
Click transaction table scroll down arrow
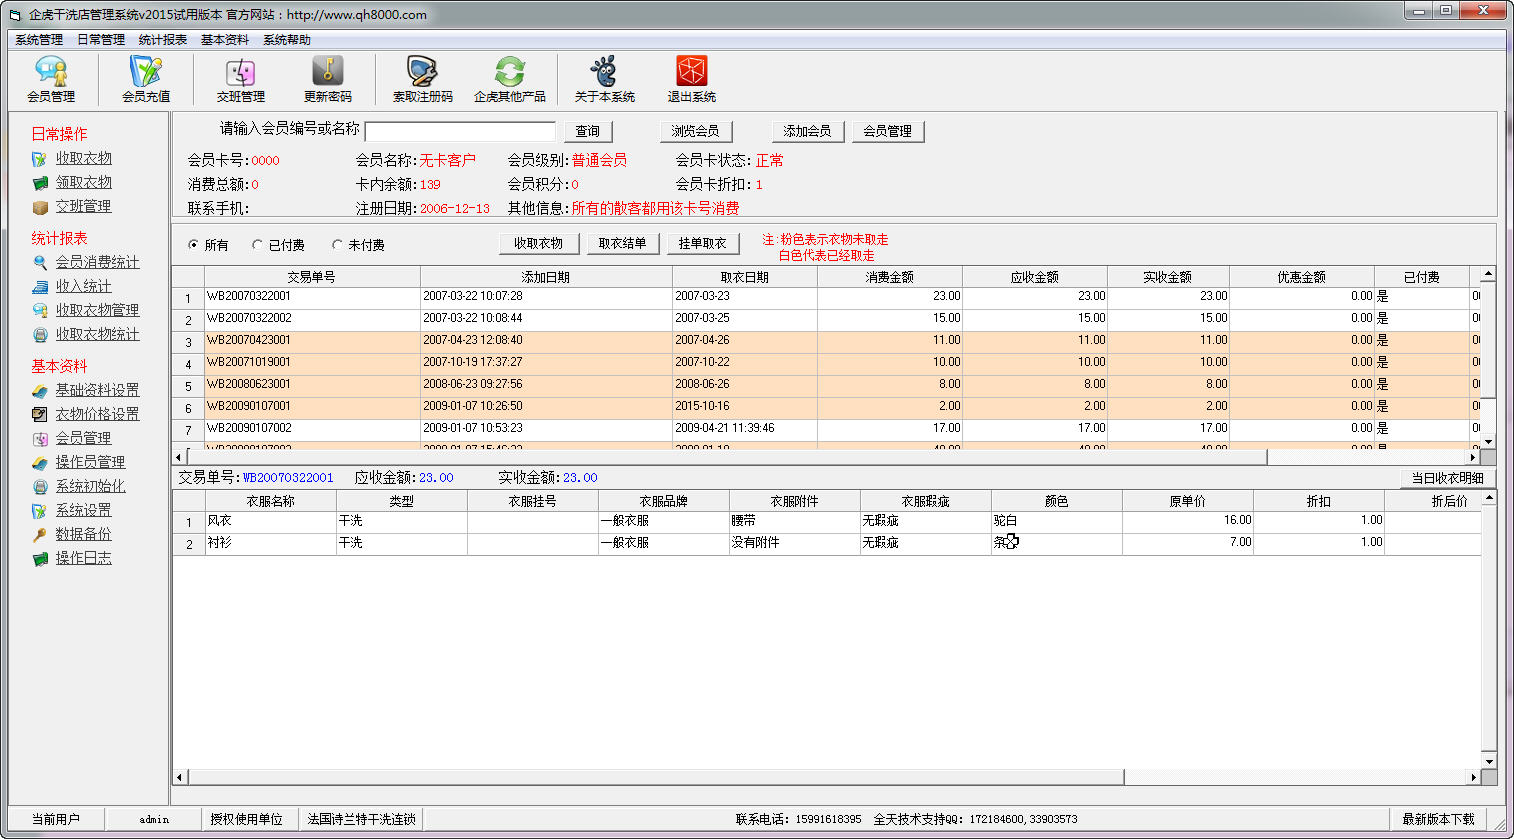(x=1488, y=441)
